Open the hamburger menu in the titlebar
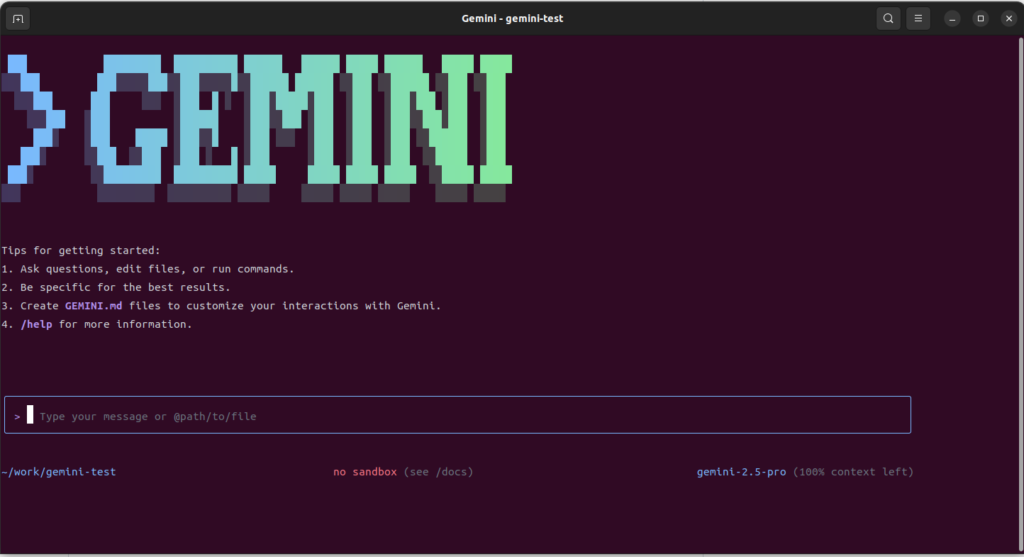The width and height of the screenshot is (1024, 557). point(918,18)
